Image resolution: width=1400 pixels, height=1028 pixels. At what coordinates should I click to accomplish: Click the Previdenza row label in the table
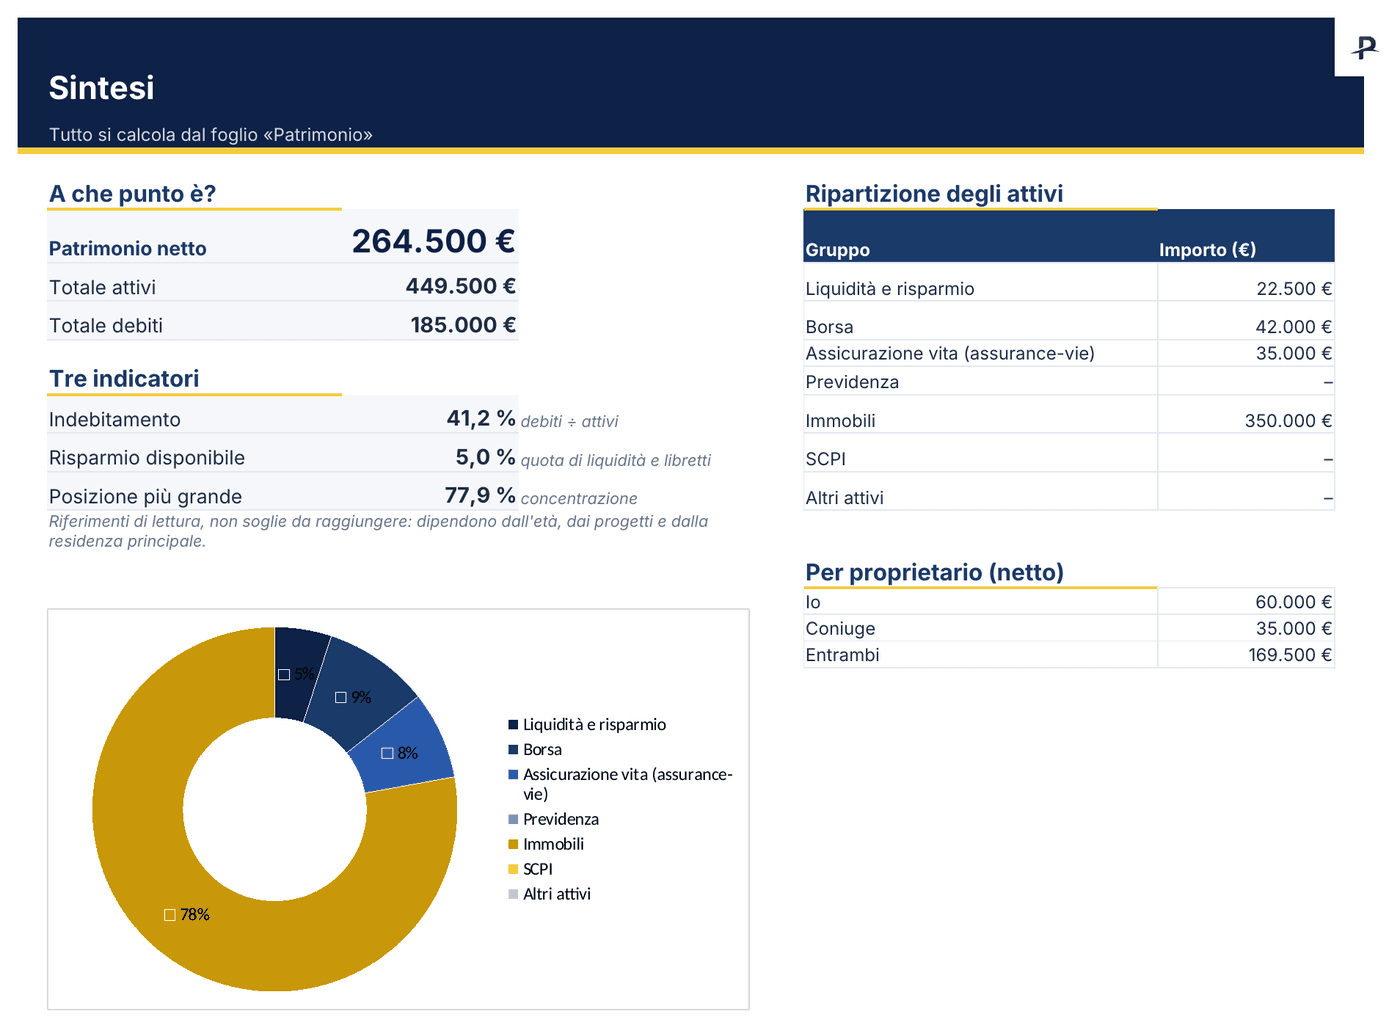(x=852, y=382)
